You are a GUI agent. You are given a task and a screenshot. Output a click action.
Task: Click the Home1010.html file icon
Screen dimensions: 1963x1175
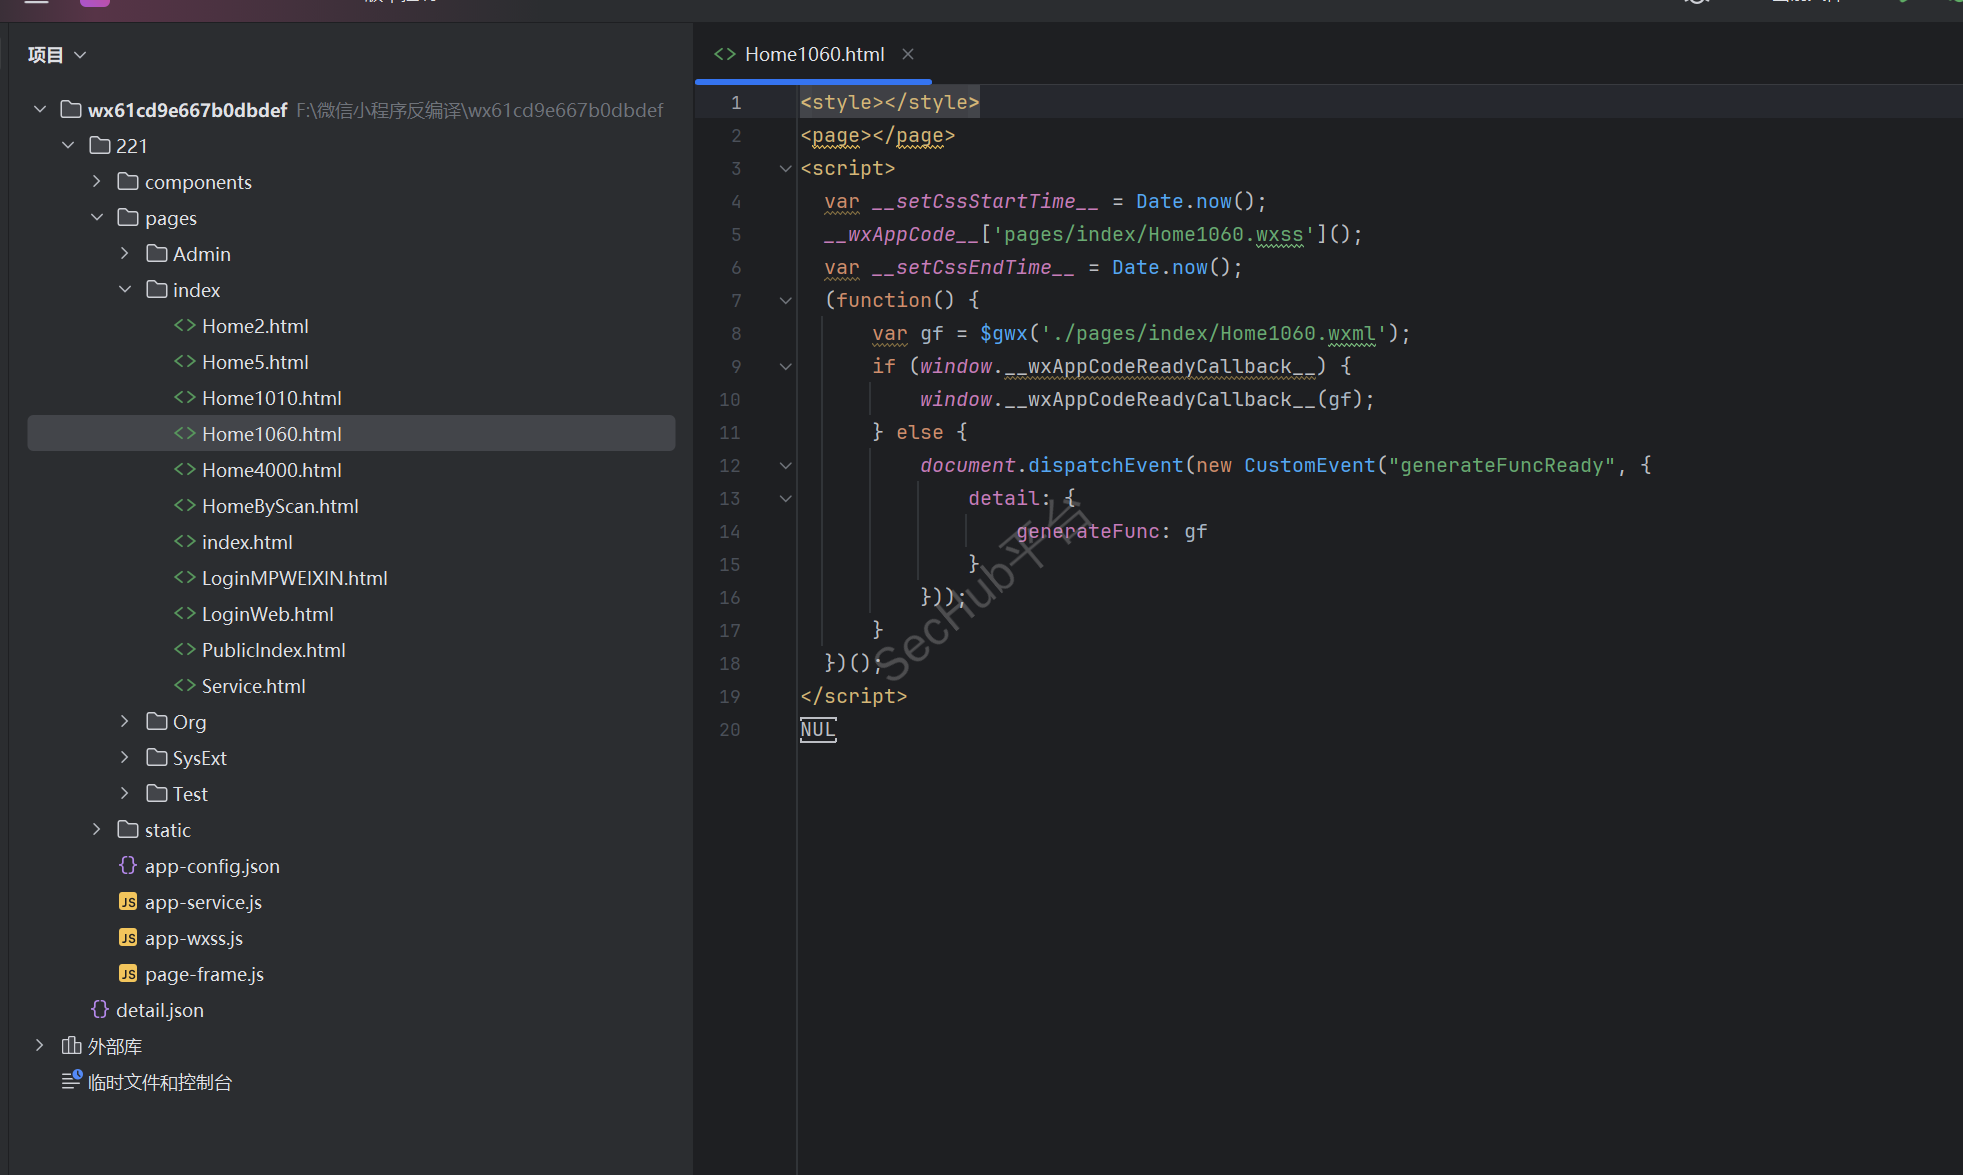coord(184,397)
